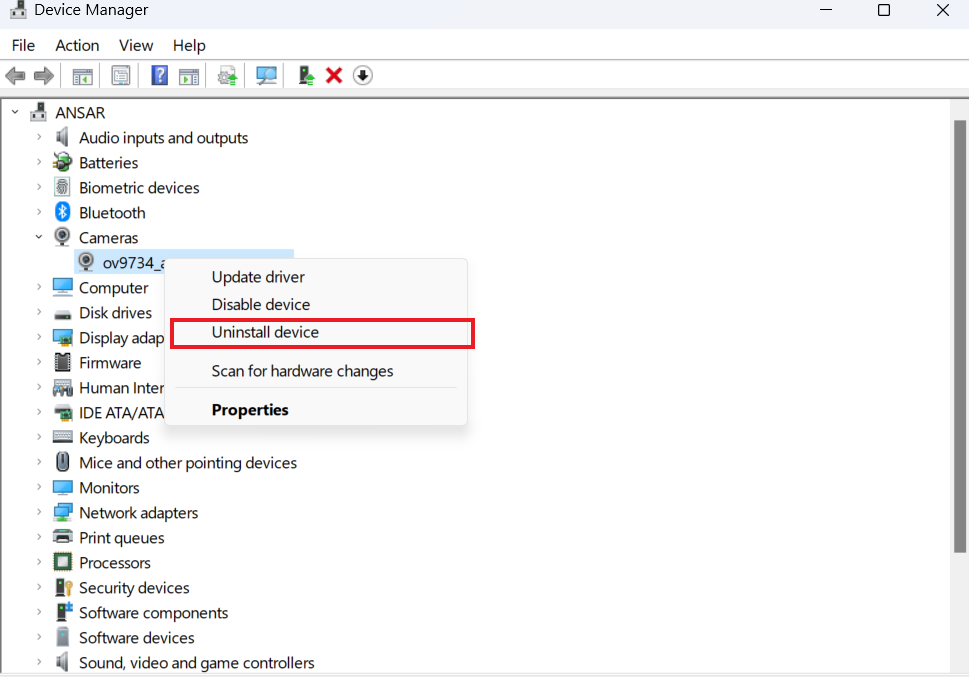Image resolution: width=969 pixels, height=677 pixels.
Task: Click the Mice and pointing devices icon
Action: coord(62,462)
